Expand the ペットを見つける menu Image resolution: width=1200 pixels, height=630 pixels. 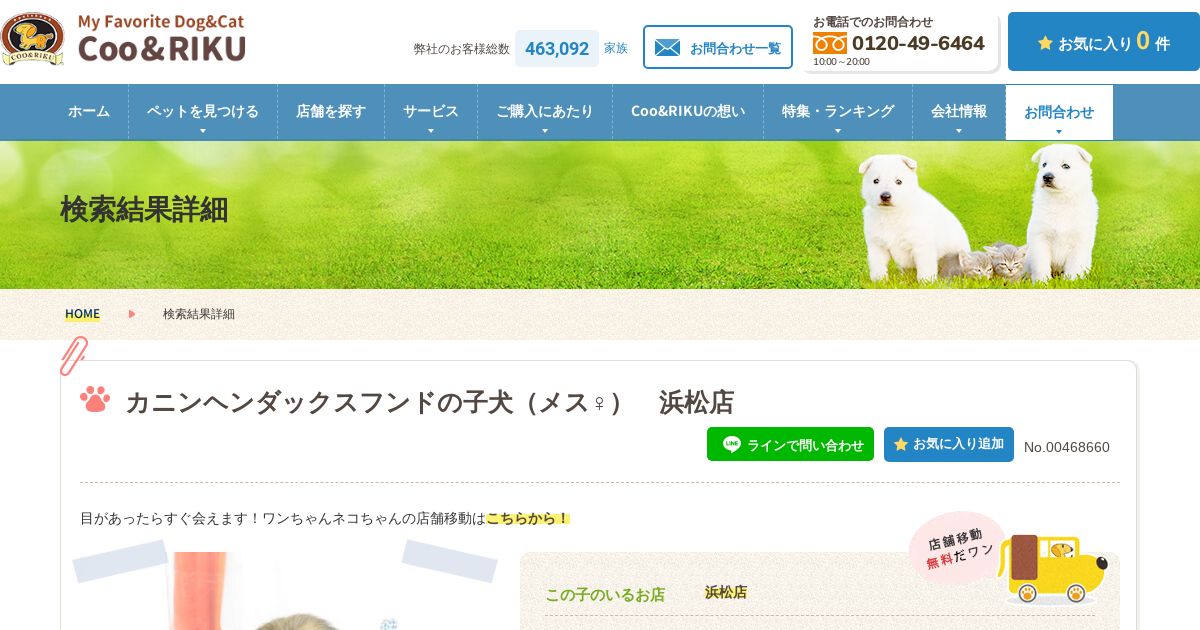(x=203, y=112)
